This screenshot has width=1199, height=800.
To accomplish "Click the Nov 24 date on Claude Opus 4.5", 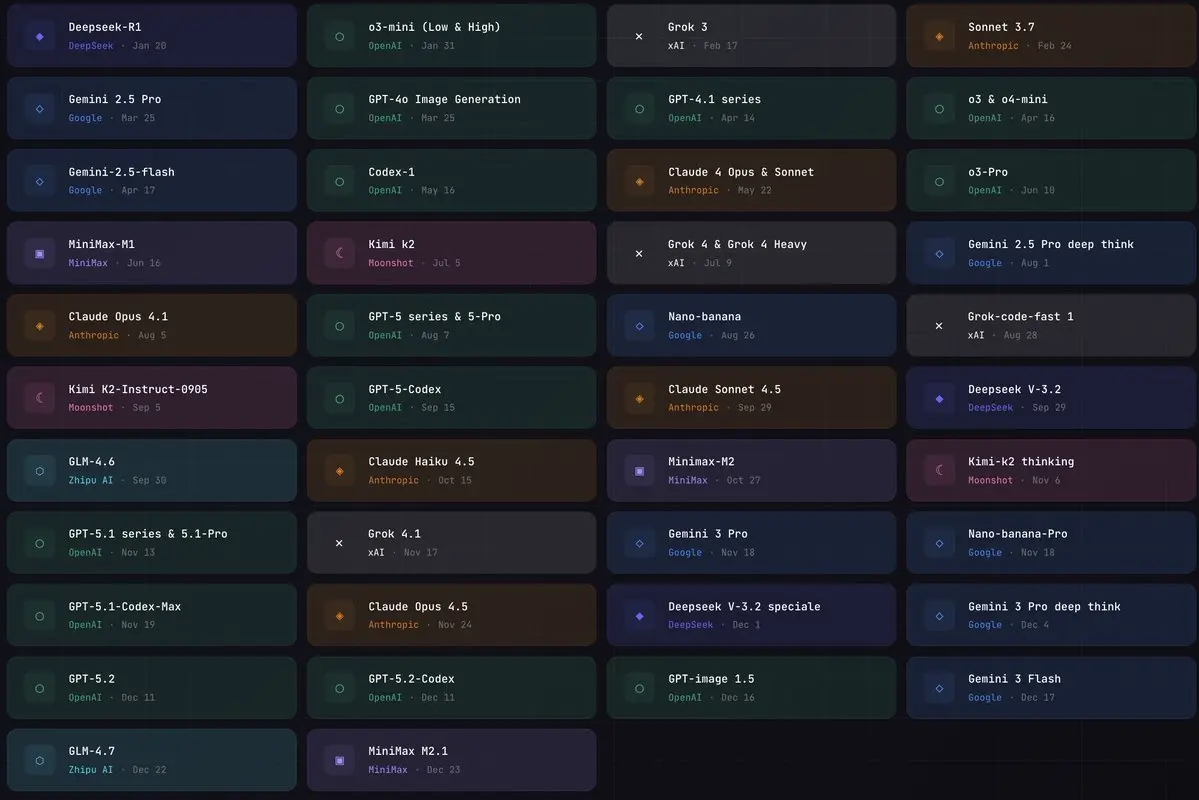I will tap(454, 625).
